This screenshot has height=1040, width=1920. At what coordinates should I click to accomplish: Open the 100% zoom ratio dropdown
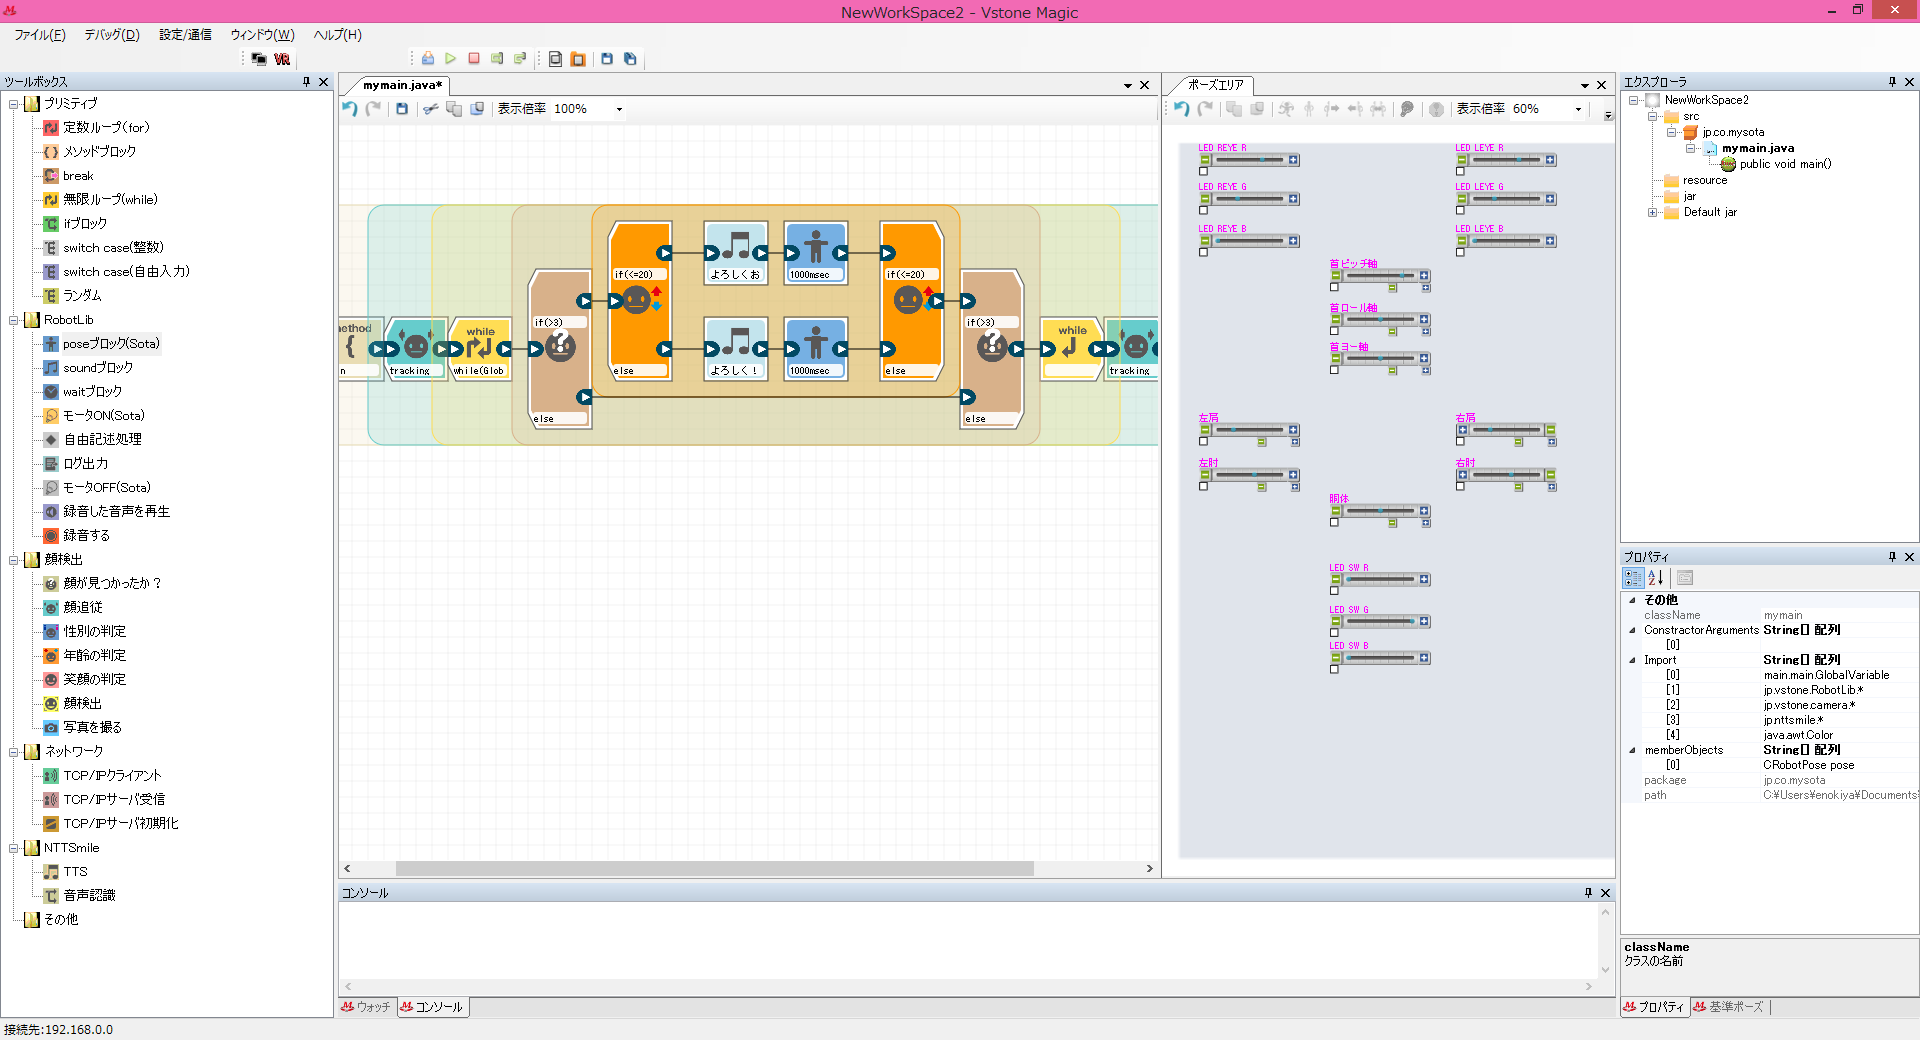click(619, 109)
